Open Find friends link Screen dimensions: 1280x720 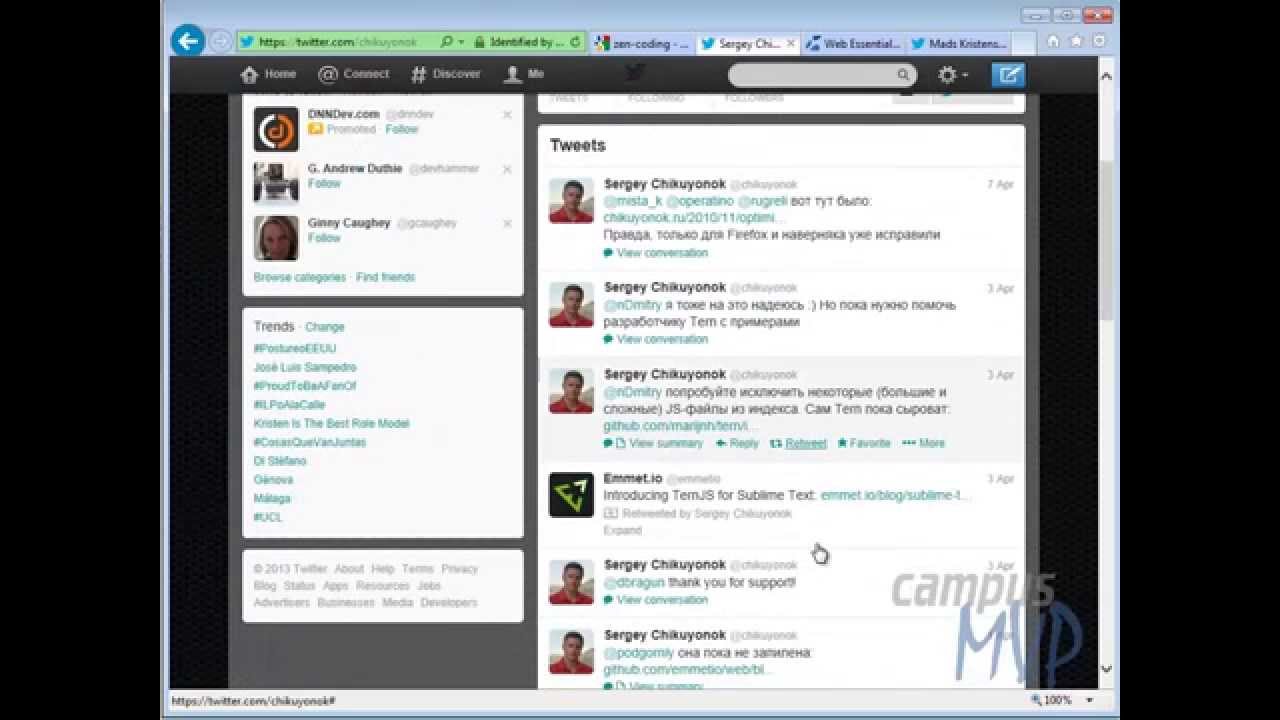pos(385,277)
